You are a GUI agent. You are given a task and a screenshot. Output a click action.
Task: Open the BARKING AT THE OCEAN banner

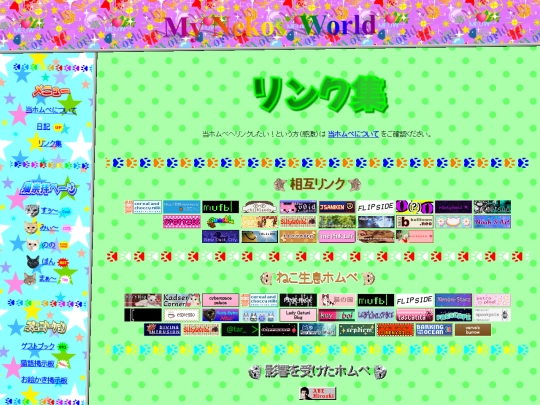434,330
